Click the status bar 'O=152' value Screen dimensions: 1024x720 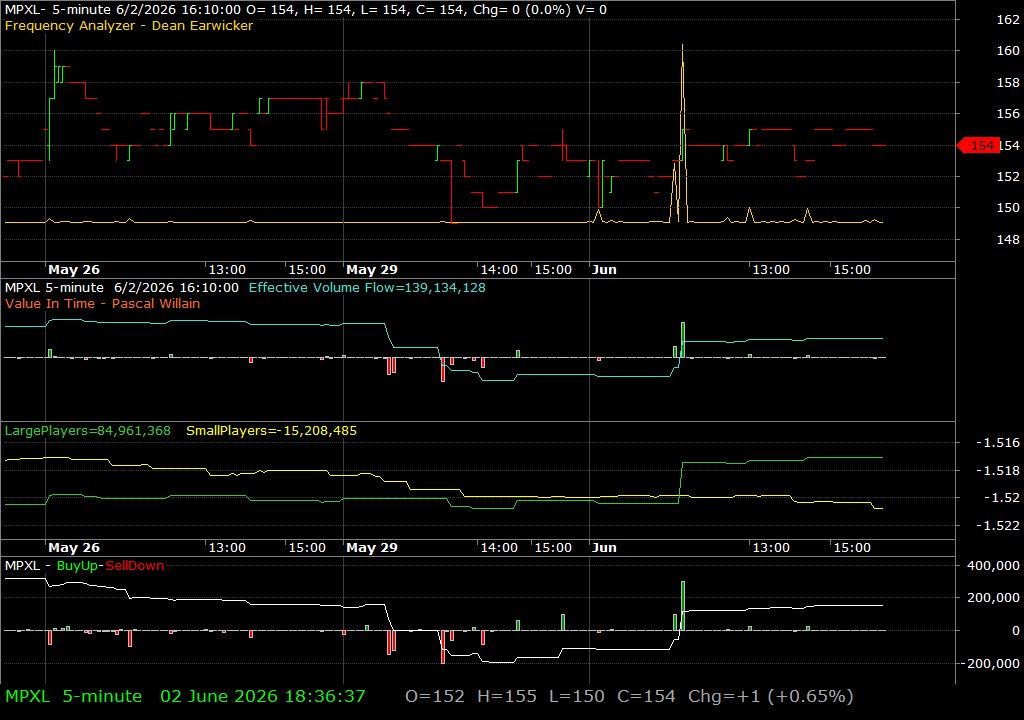pos(435,696)
